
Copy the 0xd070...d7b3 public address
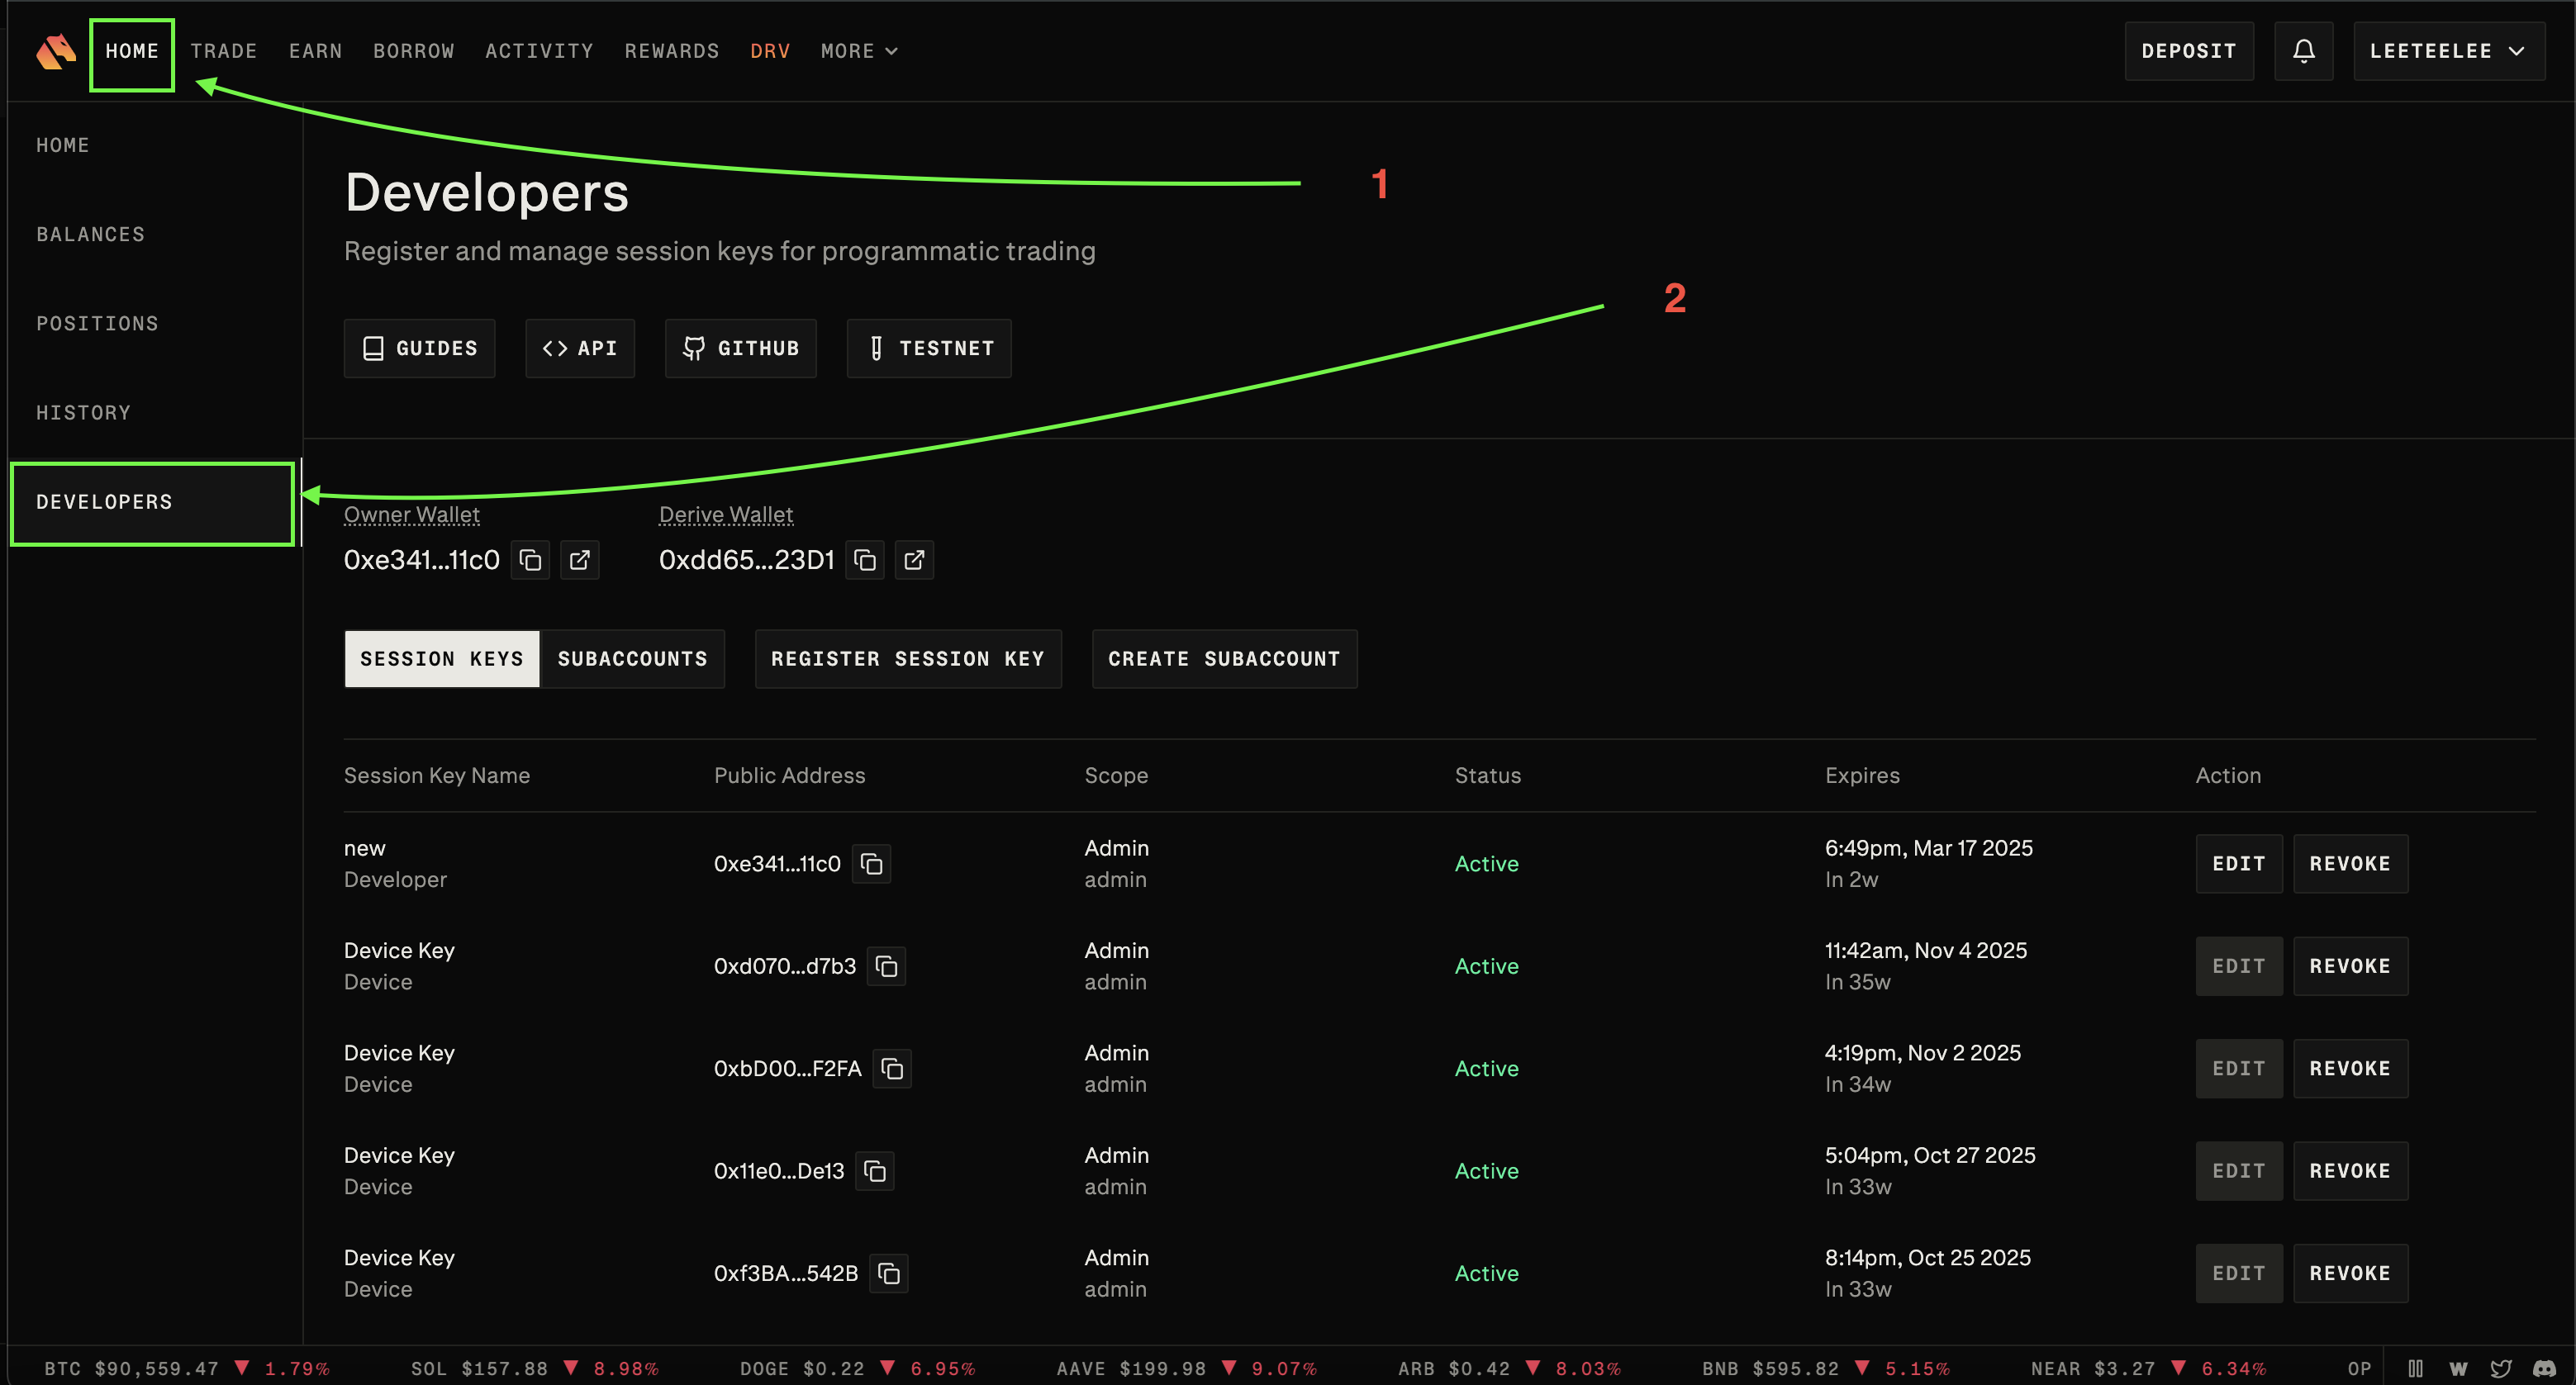(x=886, y=966)
